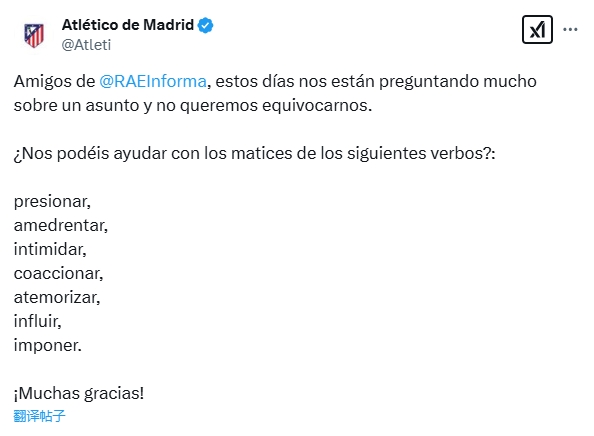
Task: Click the word presionar in the list
Action: point(52,202)
